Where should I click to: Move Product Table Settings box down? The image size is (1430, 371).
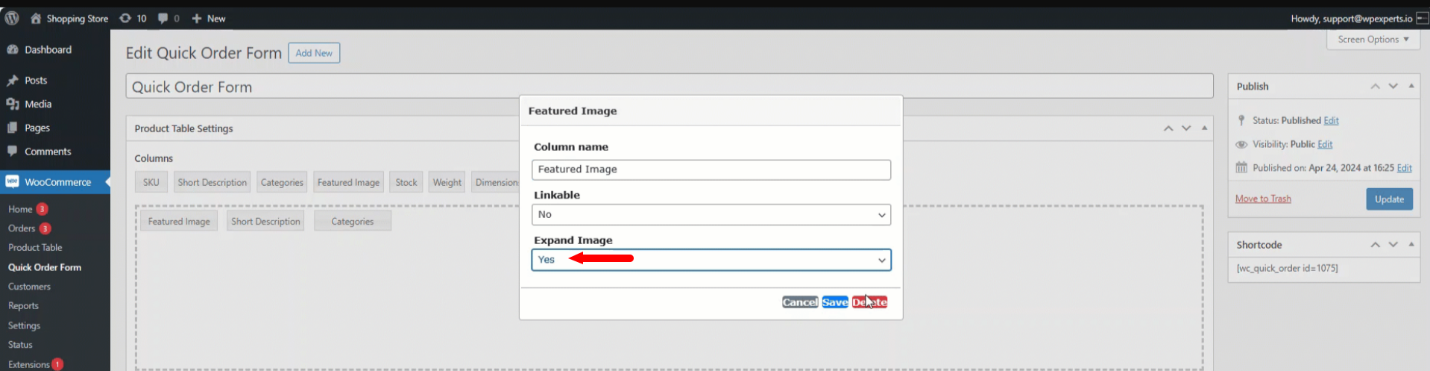1186,128
